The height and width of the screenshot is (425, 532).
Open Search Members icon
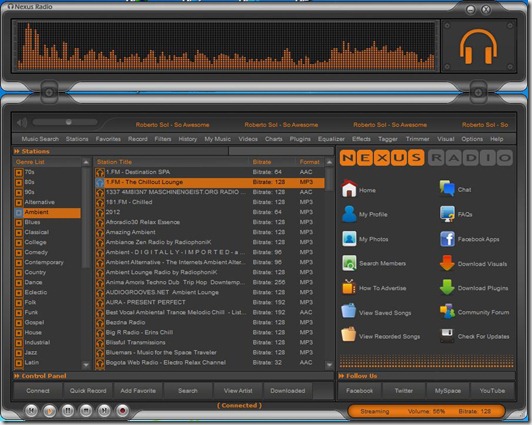click(x=349, y=263)
